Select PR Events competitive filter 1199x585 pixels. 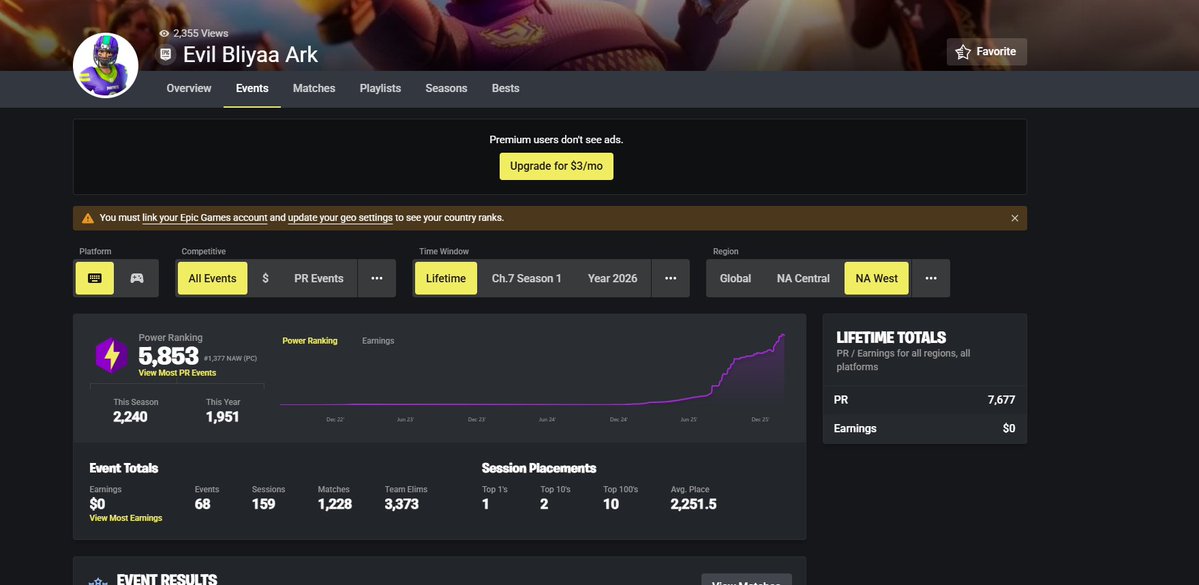(x=319, y=278)
